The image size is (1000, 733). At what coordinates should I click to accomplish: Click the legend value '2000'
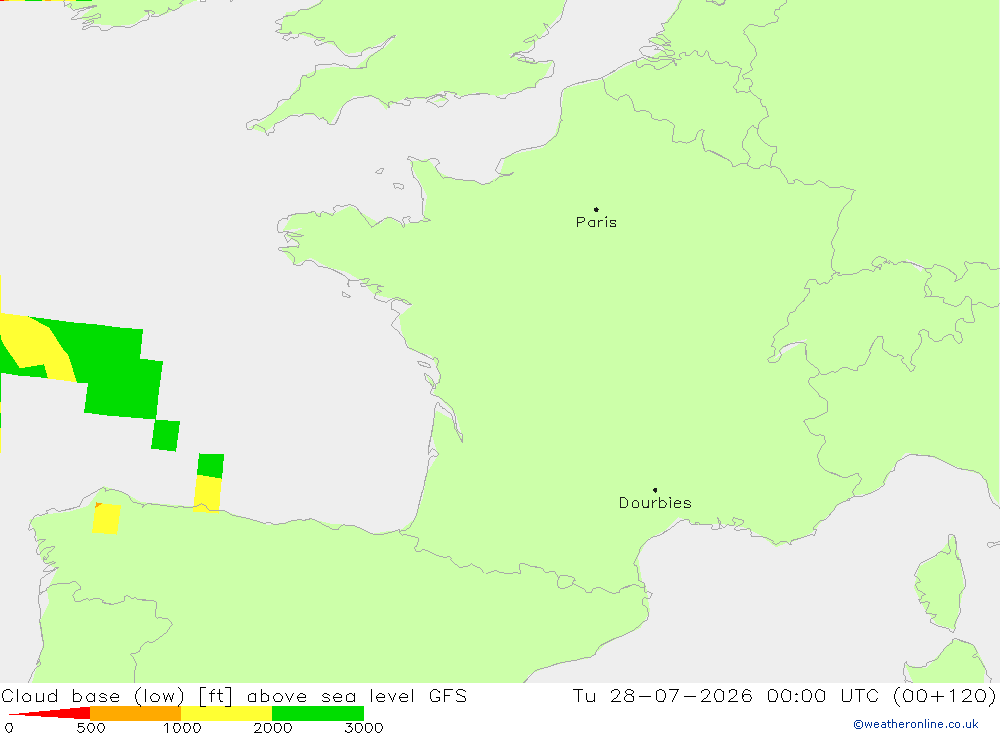click(x=273, y=727)
